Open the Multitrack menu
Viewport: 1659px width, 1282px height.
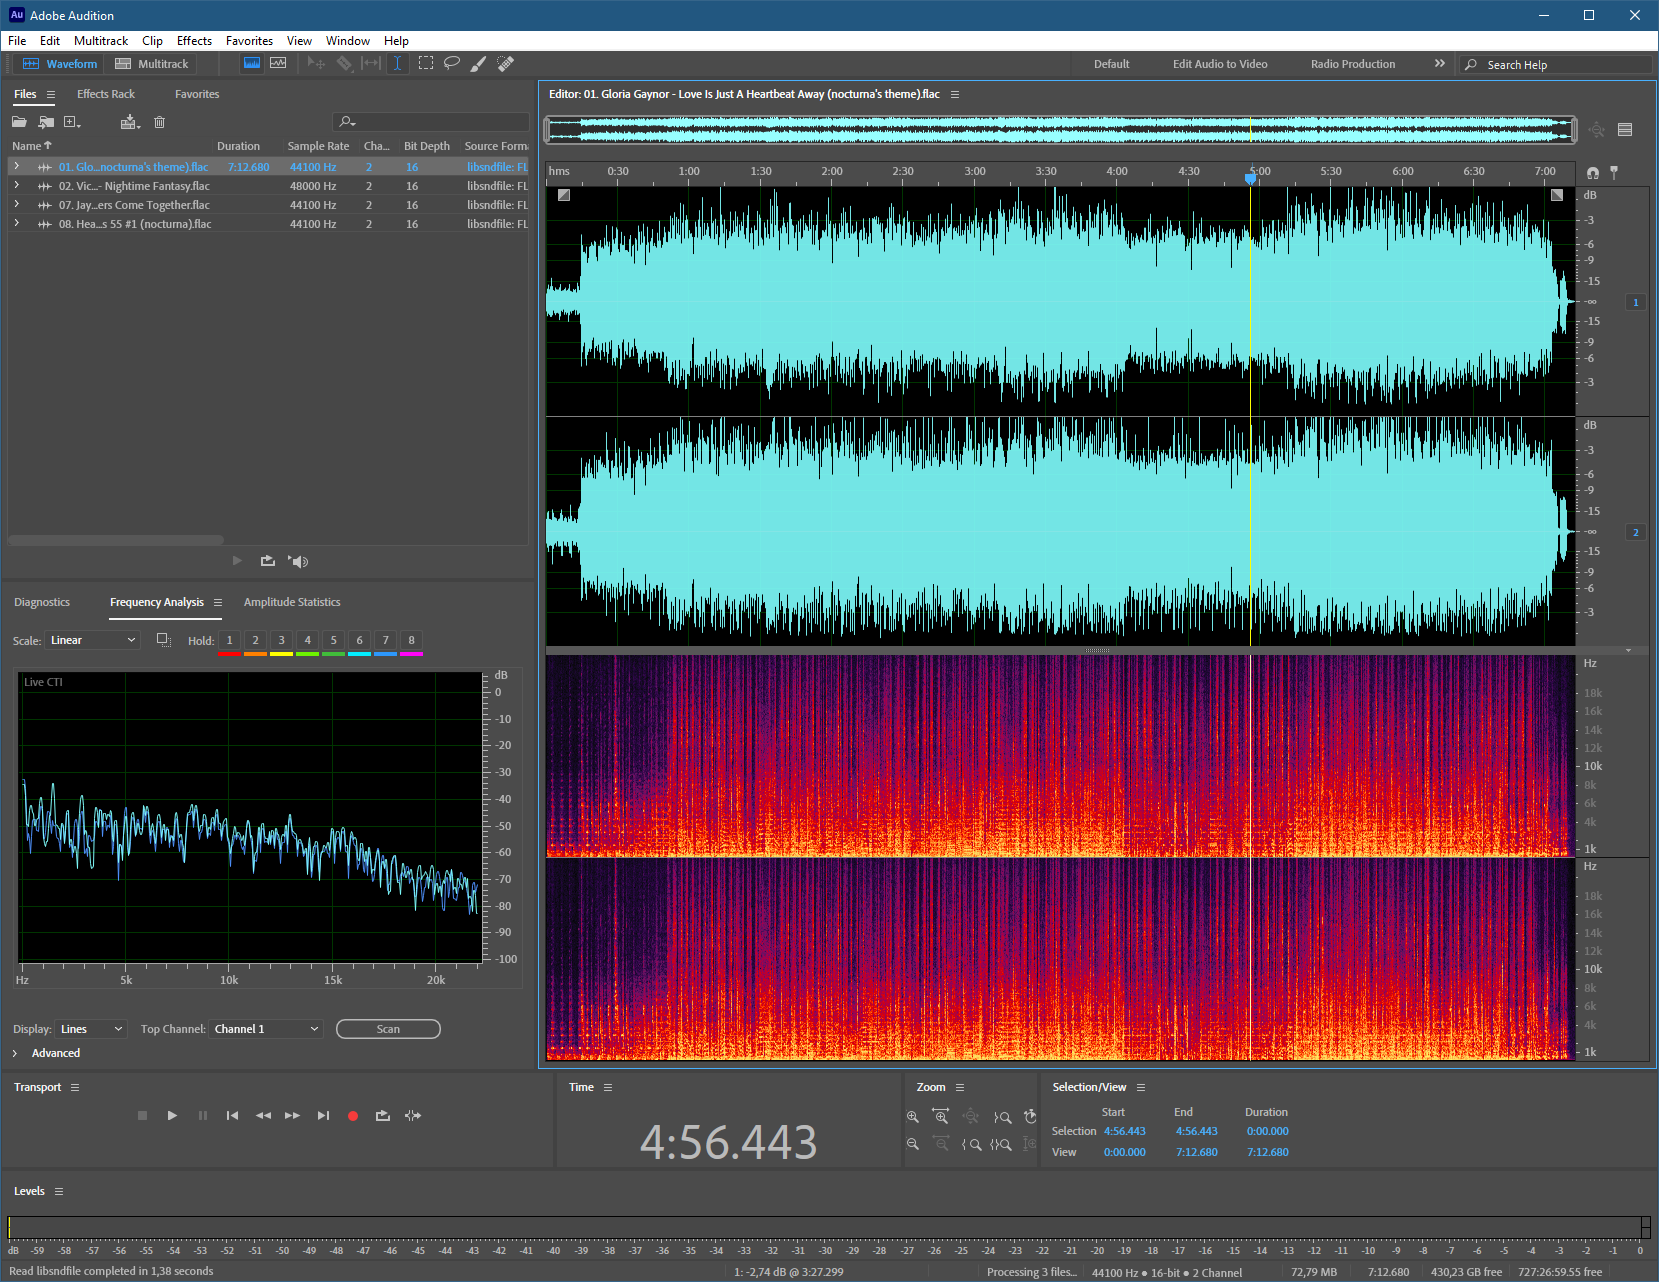(x=101, y=41)
